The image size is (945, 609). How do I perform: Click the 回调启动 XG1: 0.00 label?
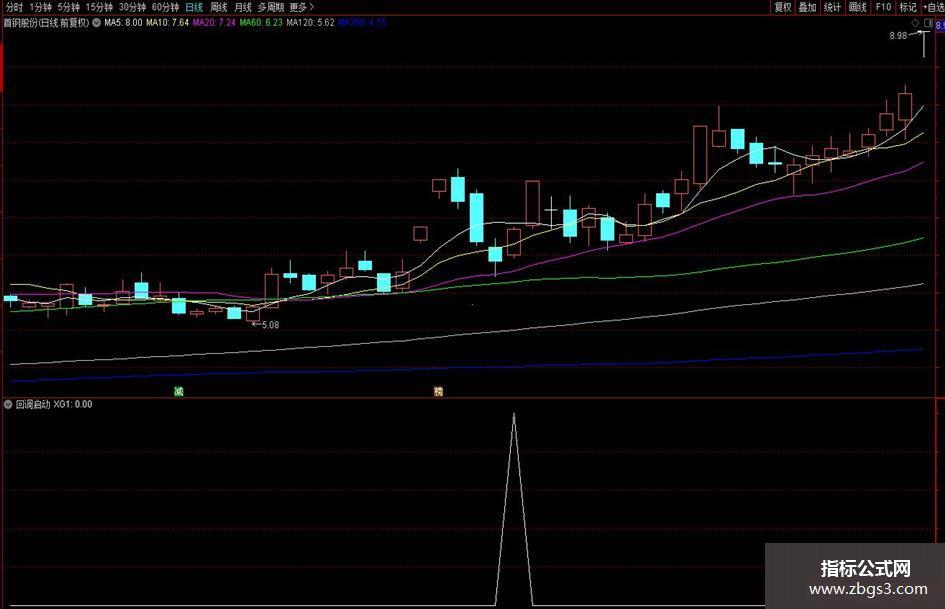point(54,405)
